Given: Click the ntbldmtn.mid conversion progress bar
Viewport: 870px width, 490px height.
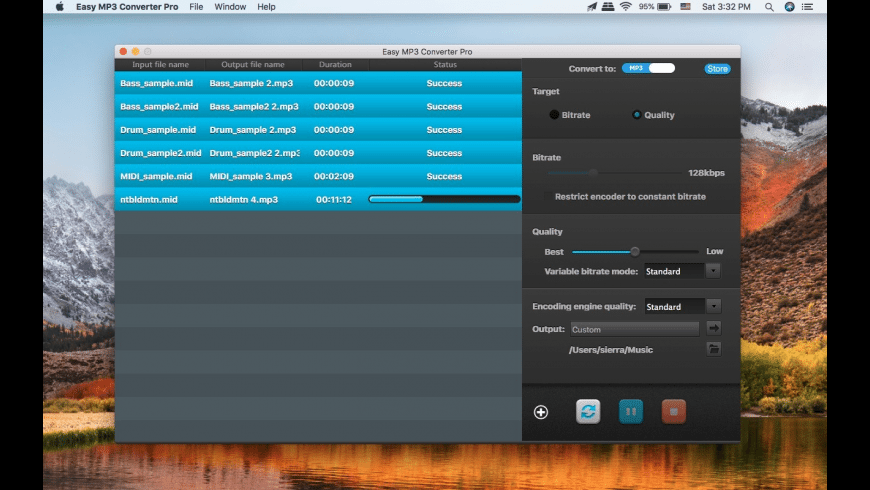Looking at the screenshot, I should tap(444, 199).
